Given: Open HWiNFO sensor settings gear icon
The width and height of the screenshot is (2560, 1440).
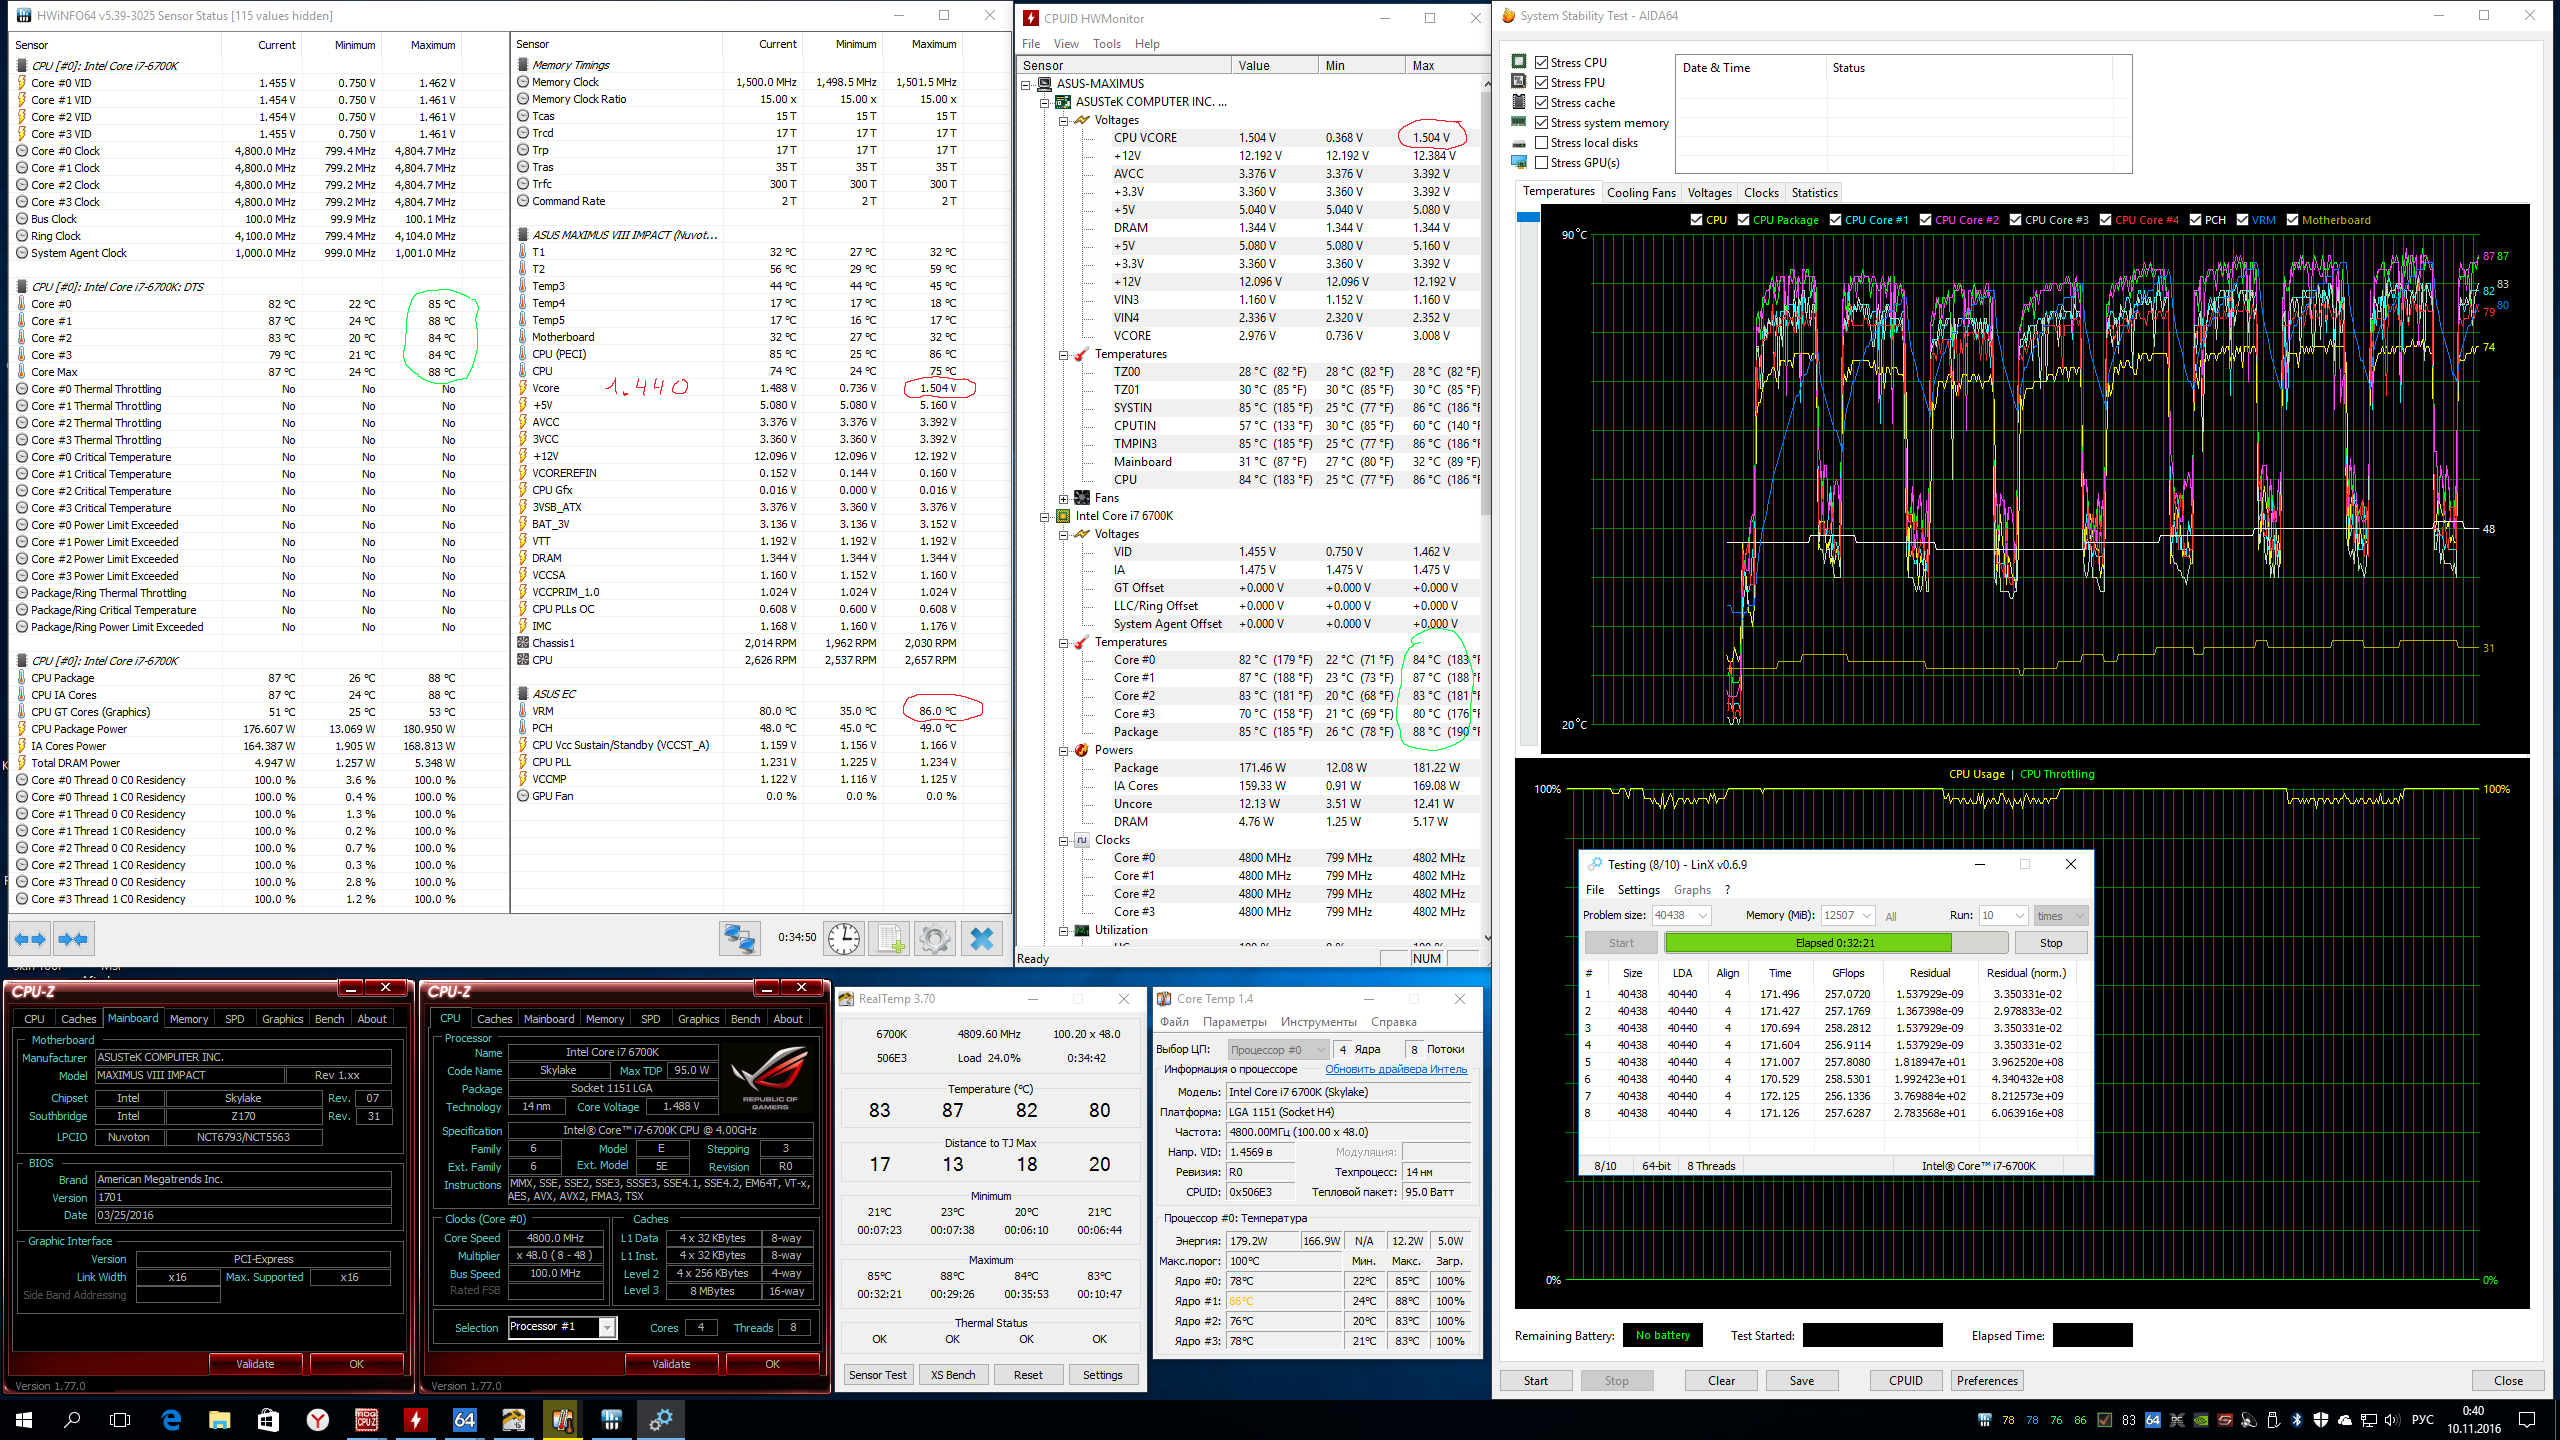Looking at the screenshot, I should click(935, 939).
